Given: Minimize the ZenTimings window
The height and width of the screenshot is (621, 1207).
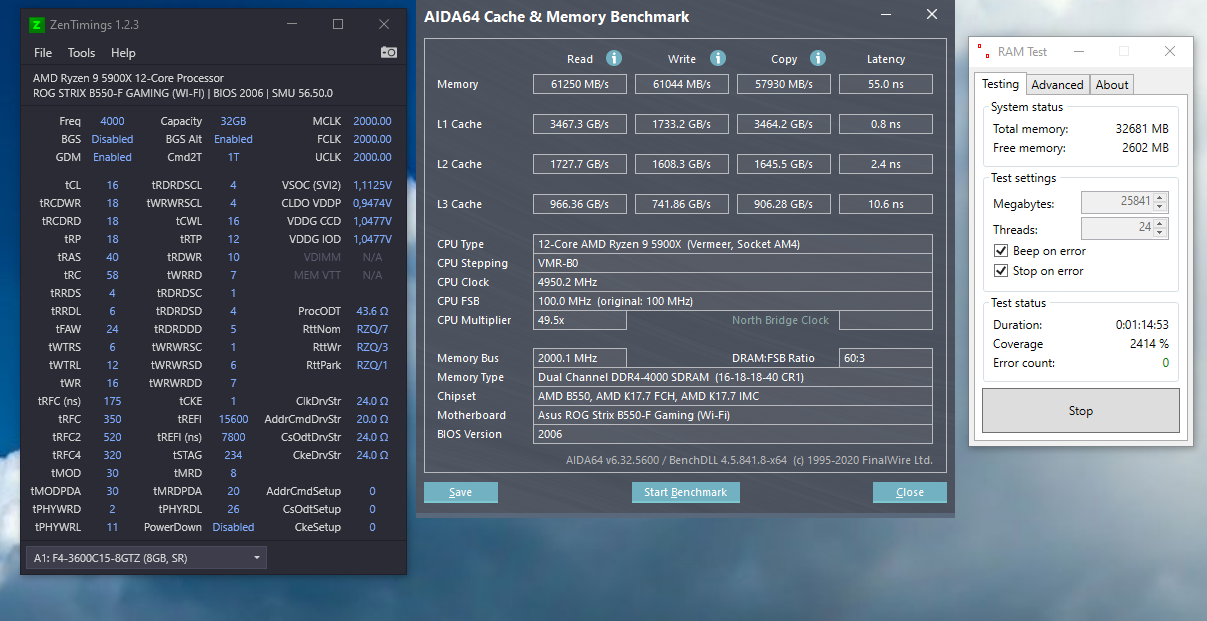Looking at the screenshot, I should coord(291,24).
